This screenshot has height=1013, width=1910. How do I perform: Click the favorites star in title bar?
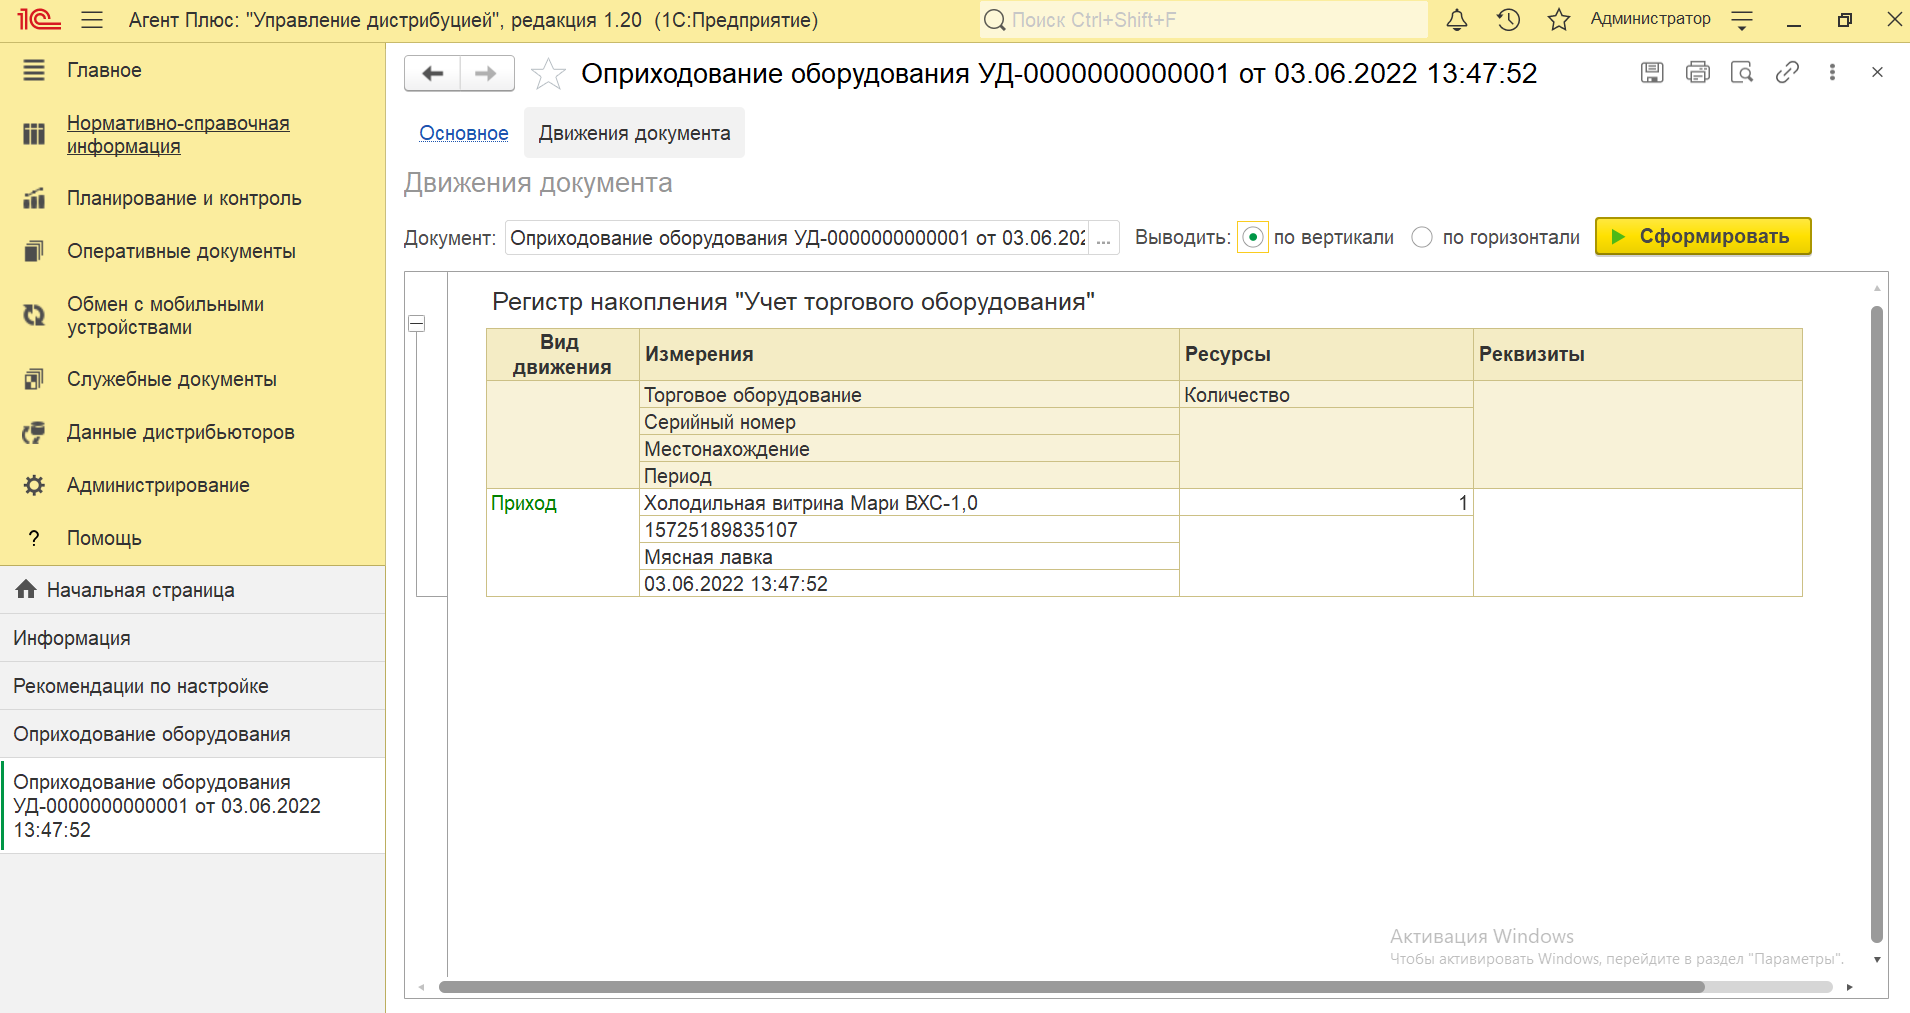click(x=1558, y=20)
